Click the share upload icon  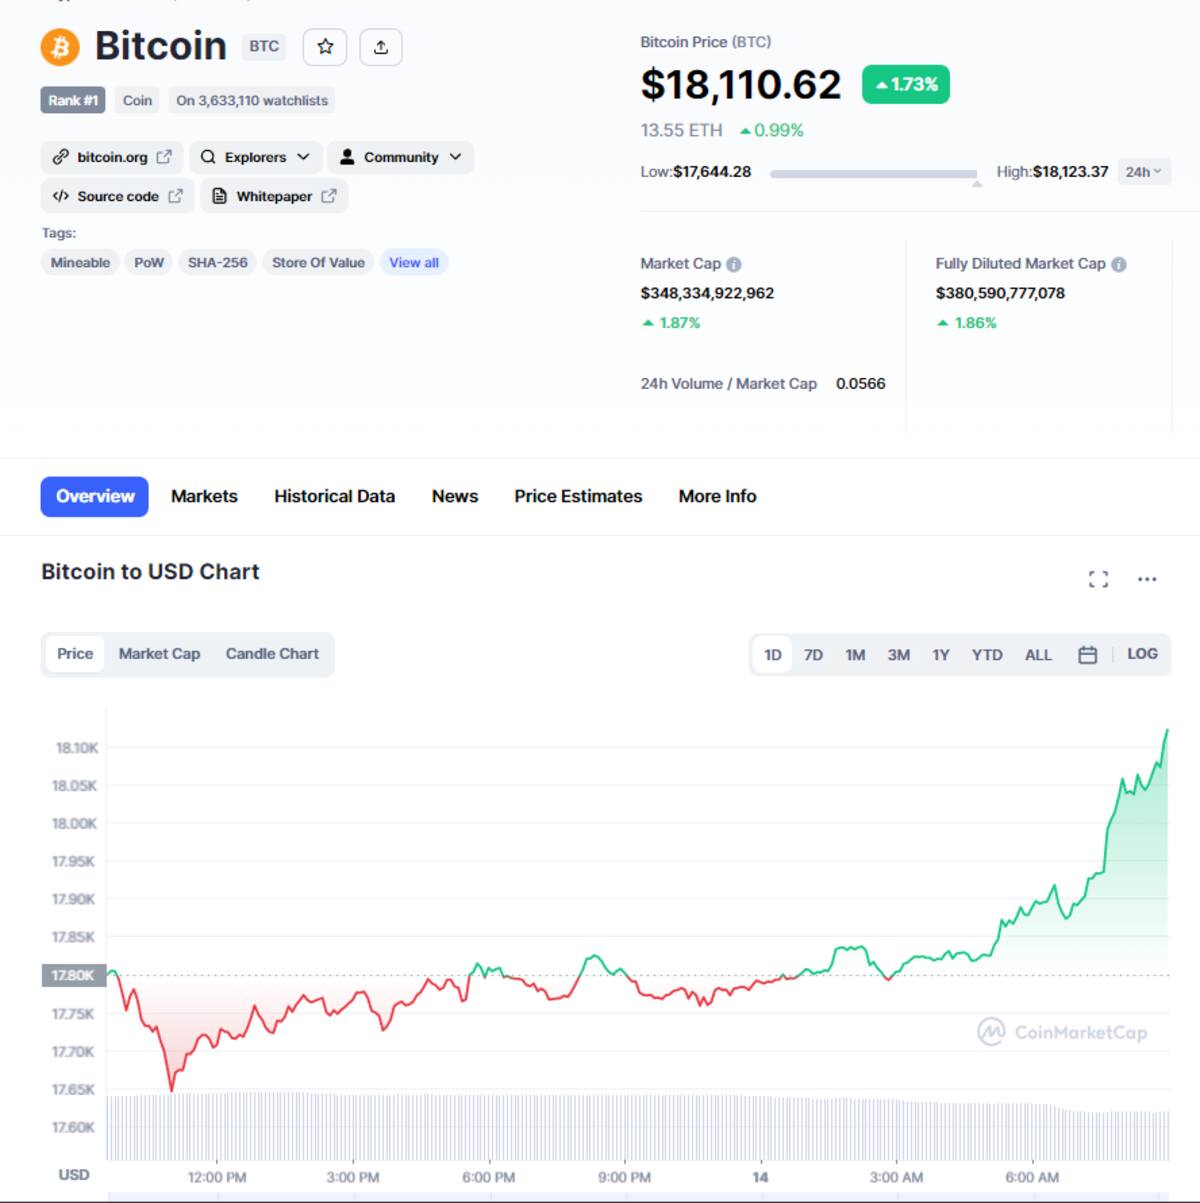(x=381, y=47)
